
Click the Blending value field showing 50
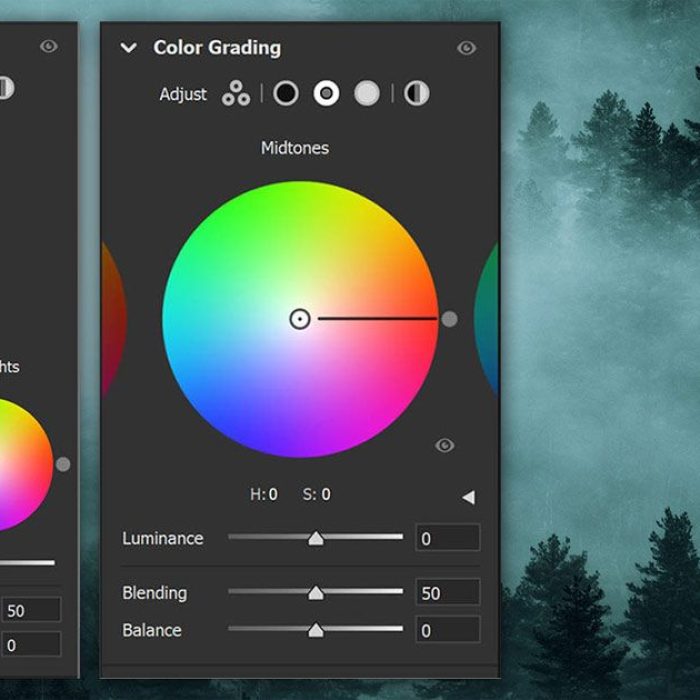click(x=447, y=593)
